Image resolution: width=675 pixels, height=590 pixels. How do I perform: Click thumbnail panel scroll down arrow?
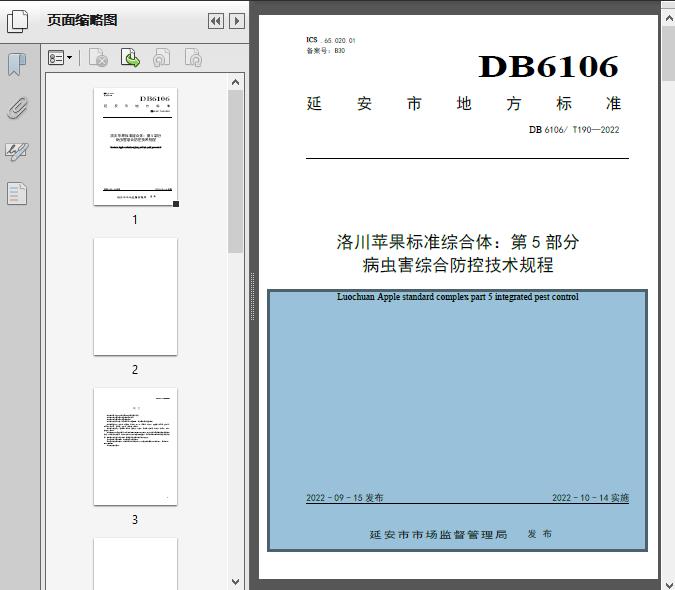(235, 582)
